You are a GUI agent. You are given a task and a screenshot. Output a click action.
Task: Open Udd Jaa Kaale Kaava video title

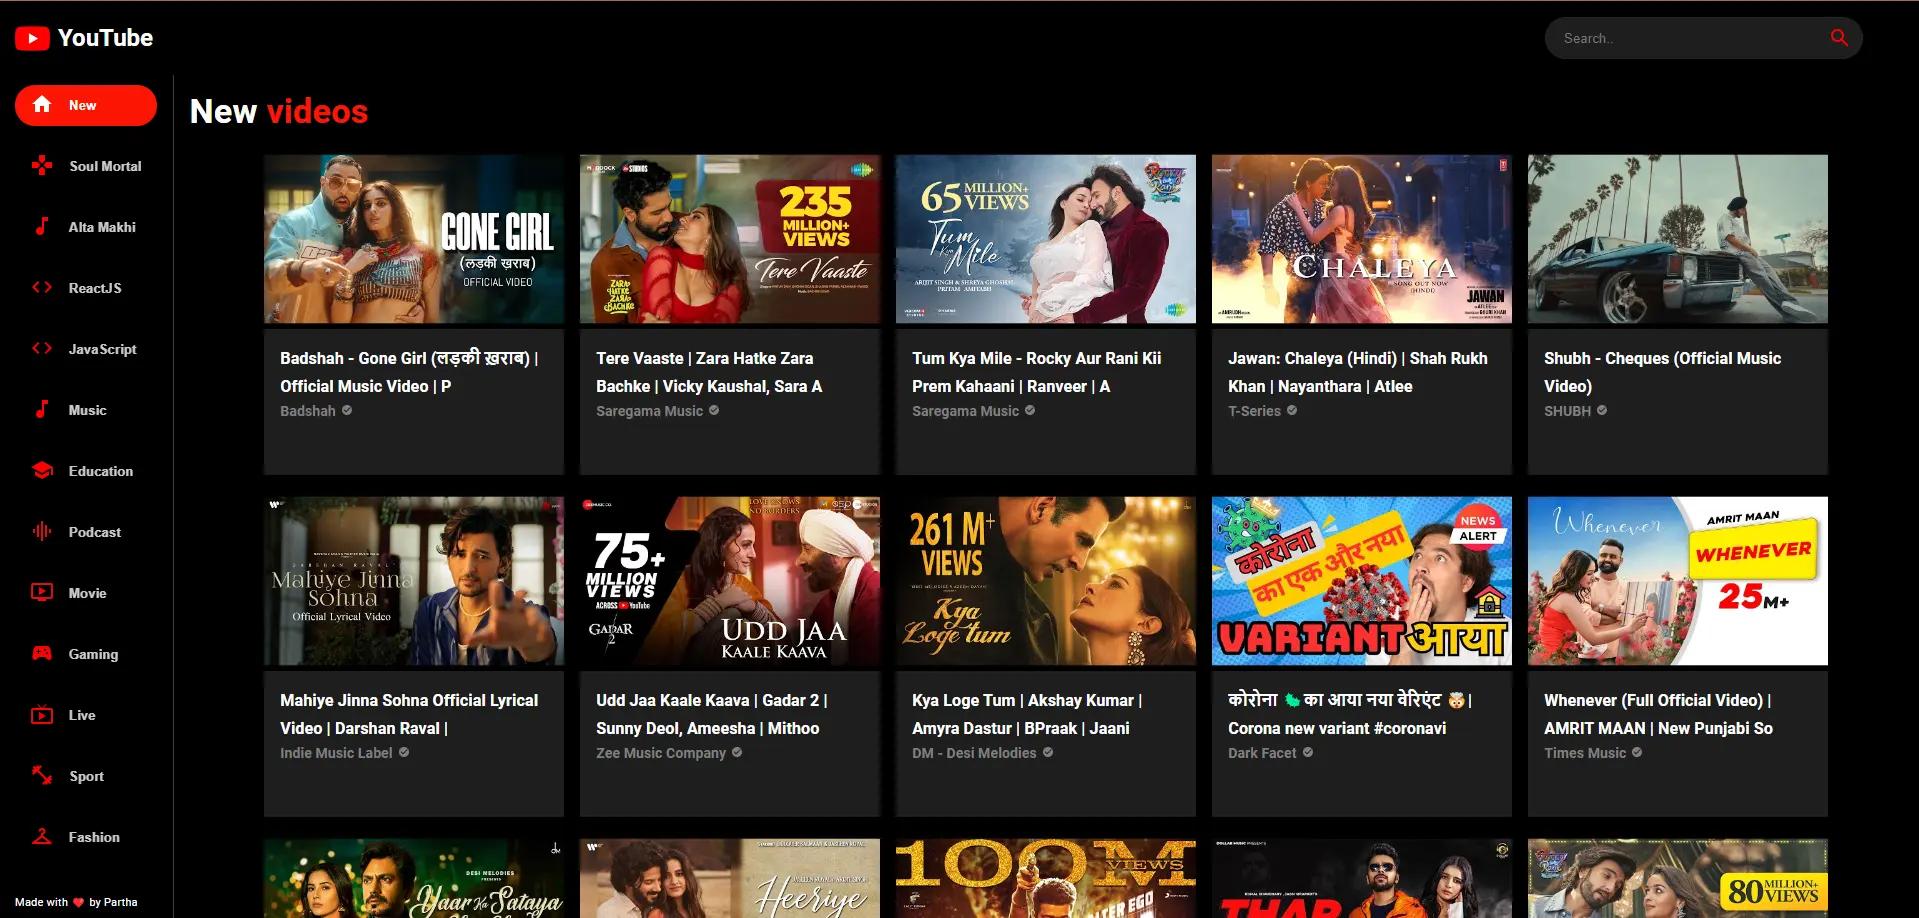(711, 714)
